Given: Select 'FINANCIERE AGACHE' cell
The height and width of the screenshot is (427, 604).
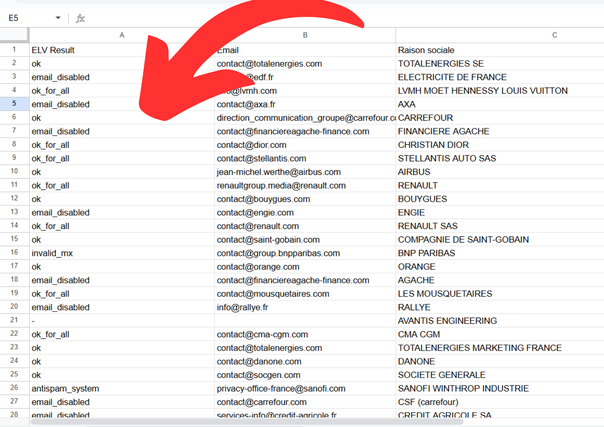Looking at the screenshot, I should coord(500,131).
